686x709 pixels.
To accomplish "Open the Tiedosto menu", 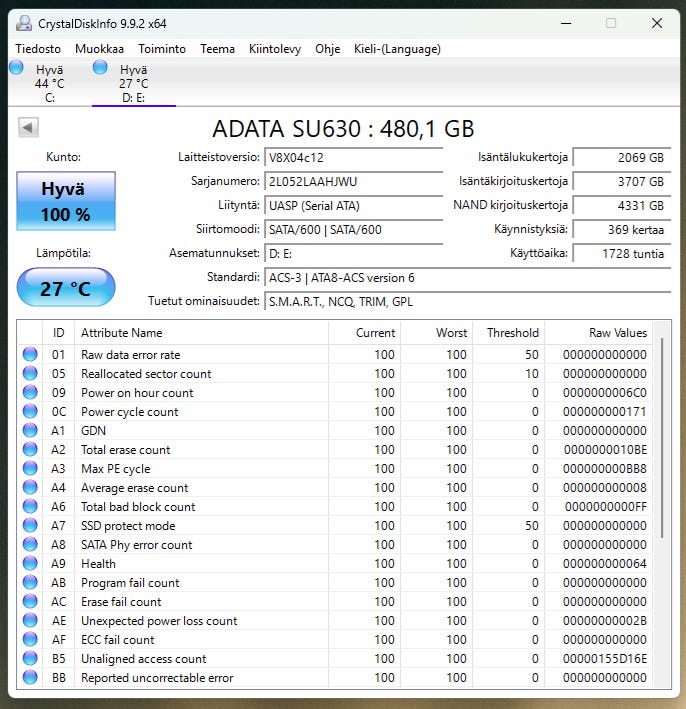I will point(38,49).
